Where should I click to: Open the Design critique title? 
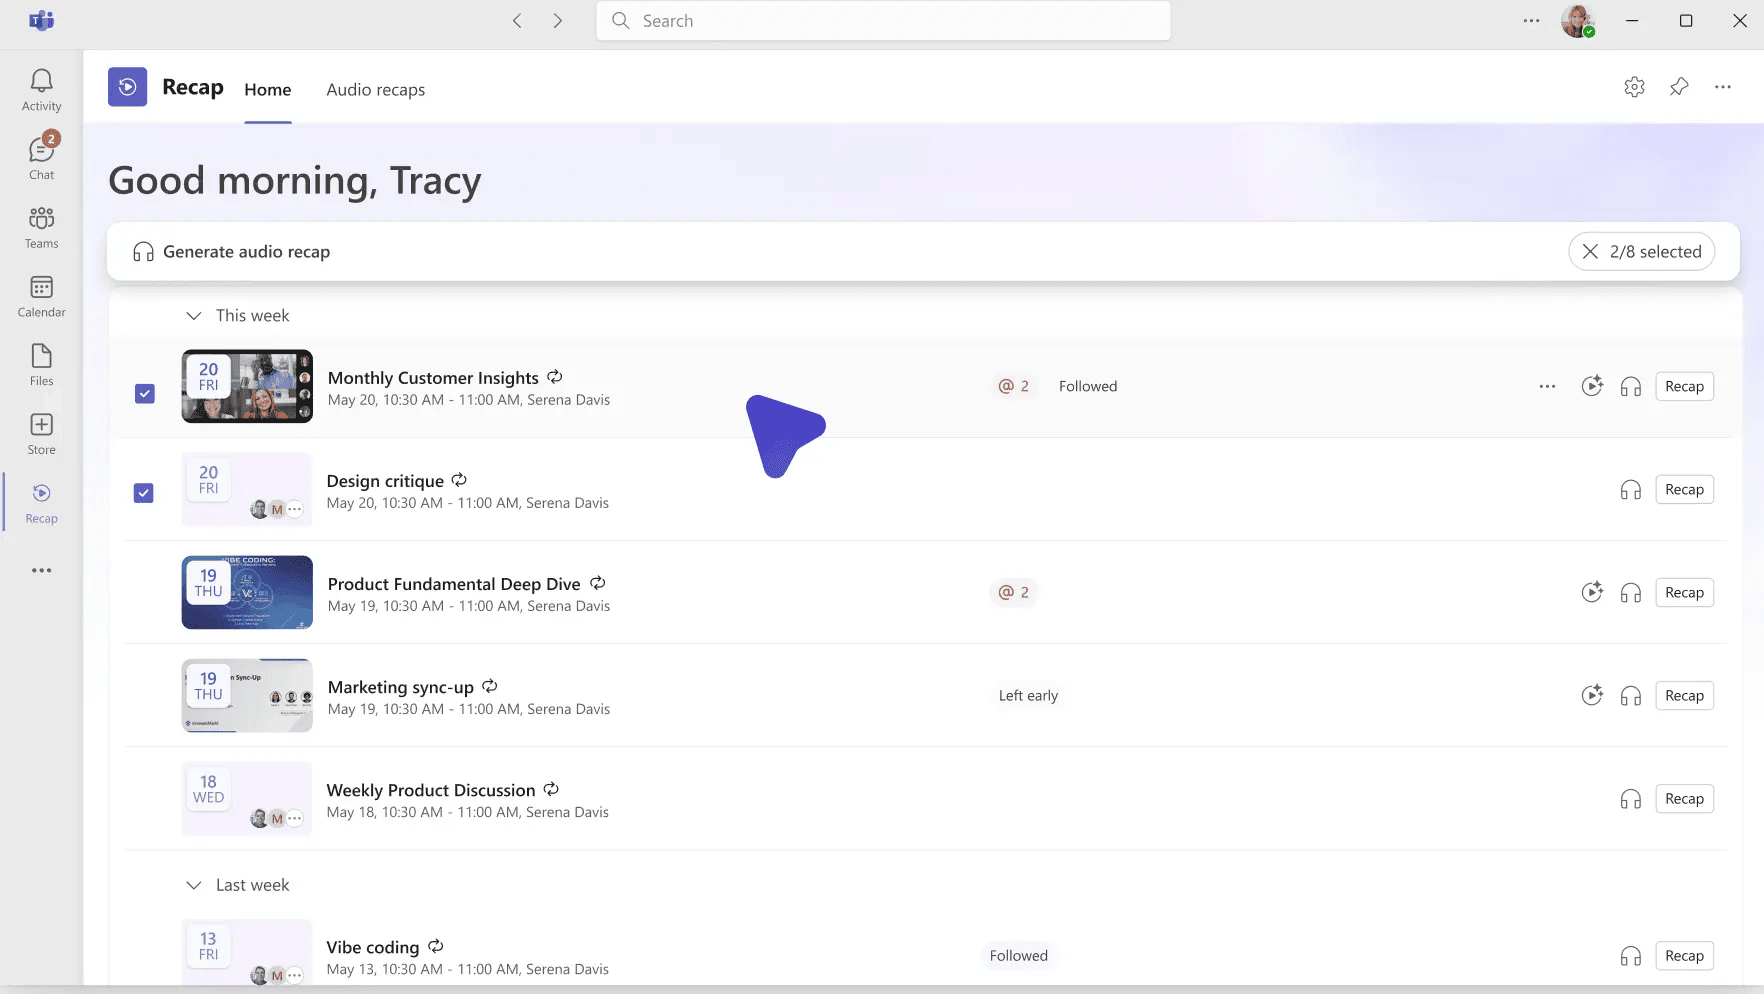click(x=385, y=481)
